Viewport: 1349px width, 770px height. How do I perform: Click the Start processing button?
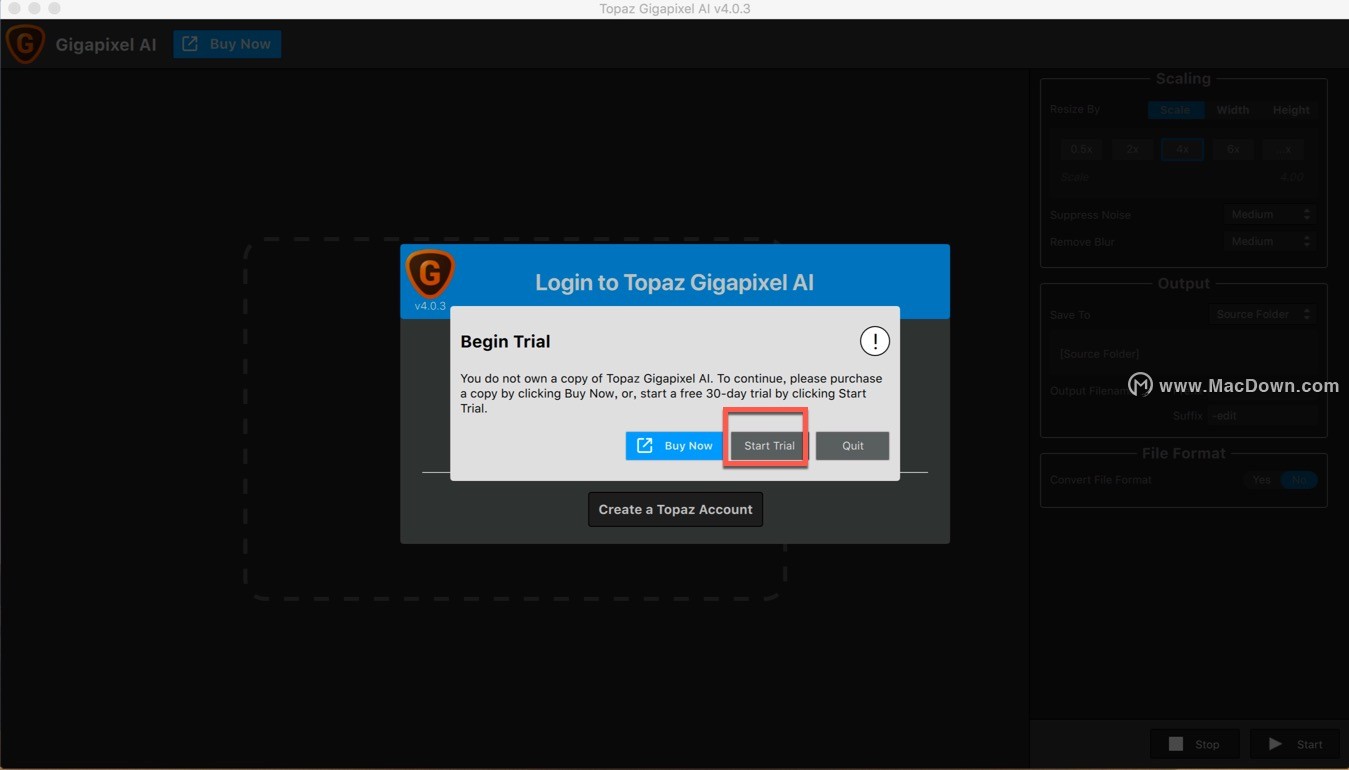coord(1295,744)
